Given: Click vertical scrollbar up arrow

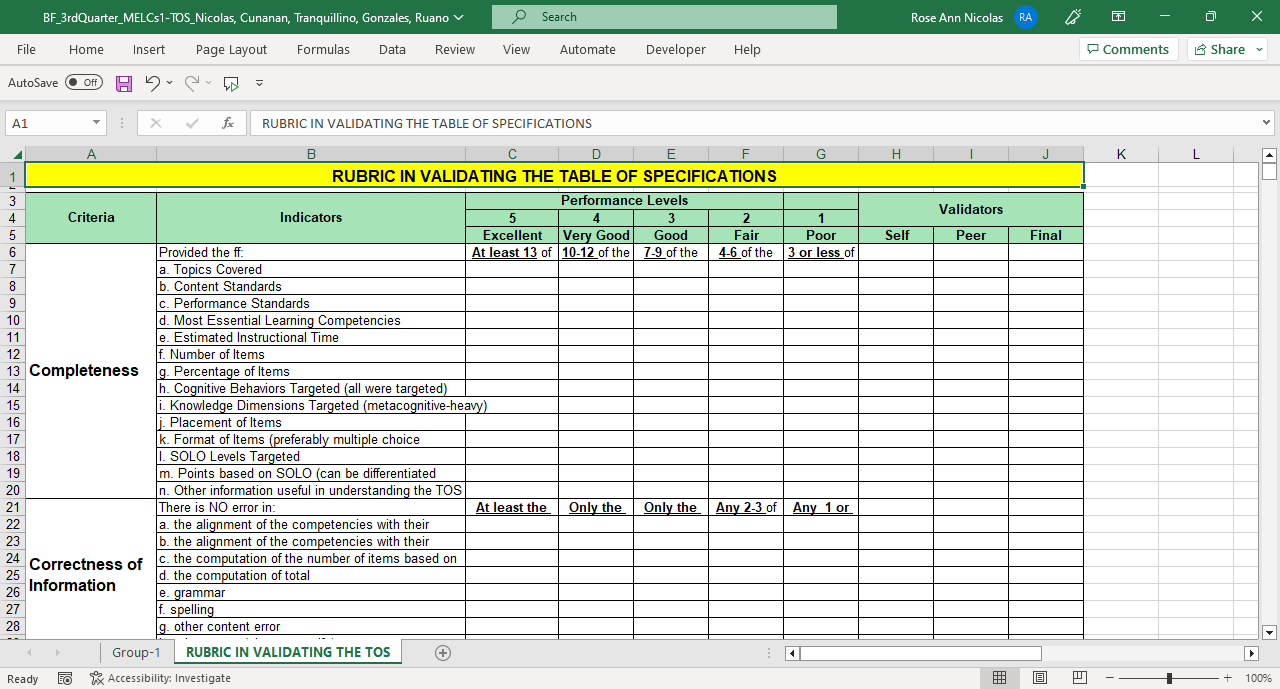Looking at the screenshot, I should click(x=1270, y=155).
